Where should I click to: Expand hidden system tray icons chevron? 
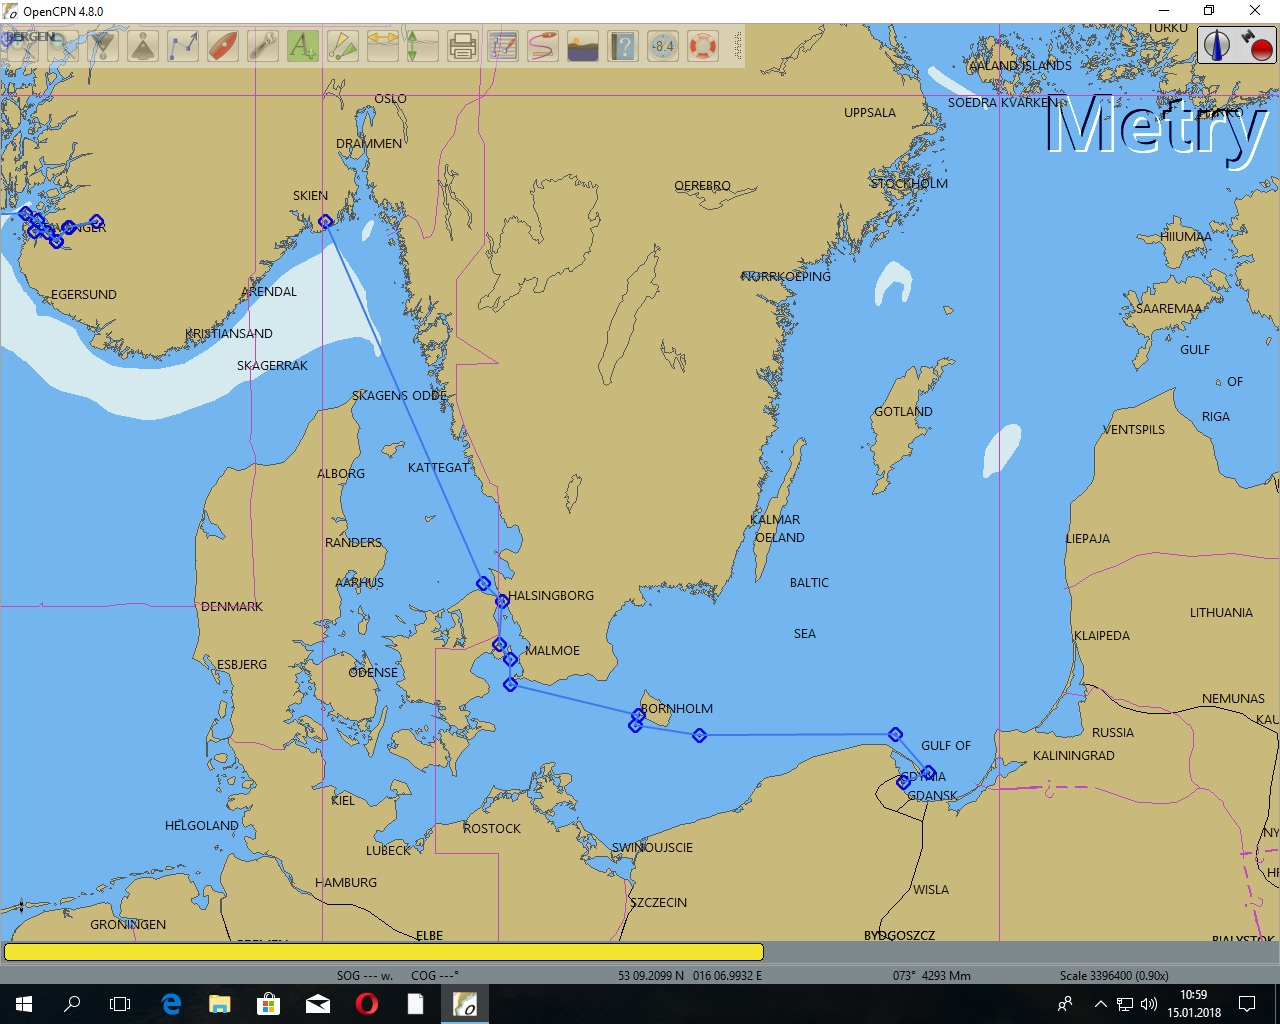pyautogui.click(x=1100, y=1004)
